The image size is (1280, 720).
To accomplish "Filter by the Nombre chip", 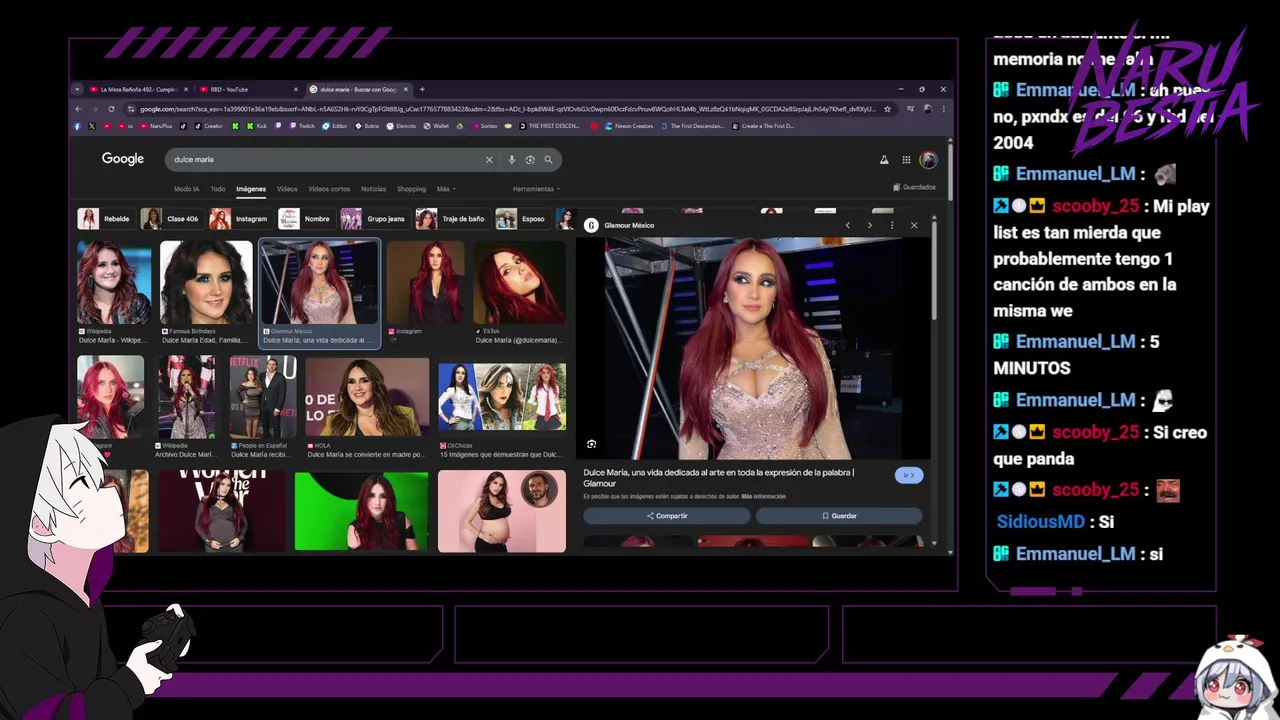I will [306, 219].
